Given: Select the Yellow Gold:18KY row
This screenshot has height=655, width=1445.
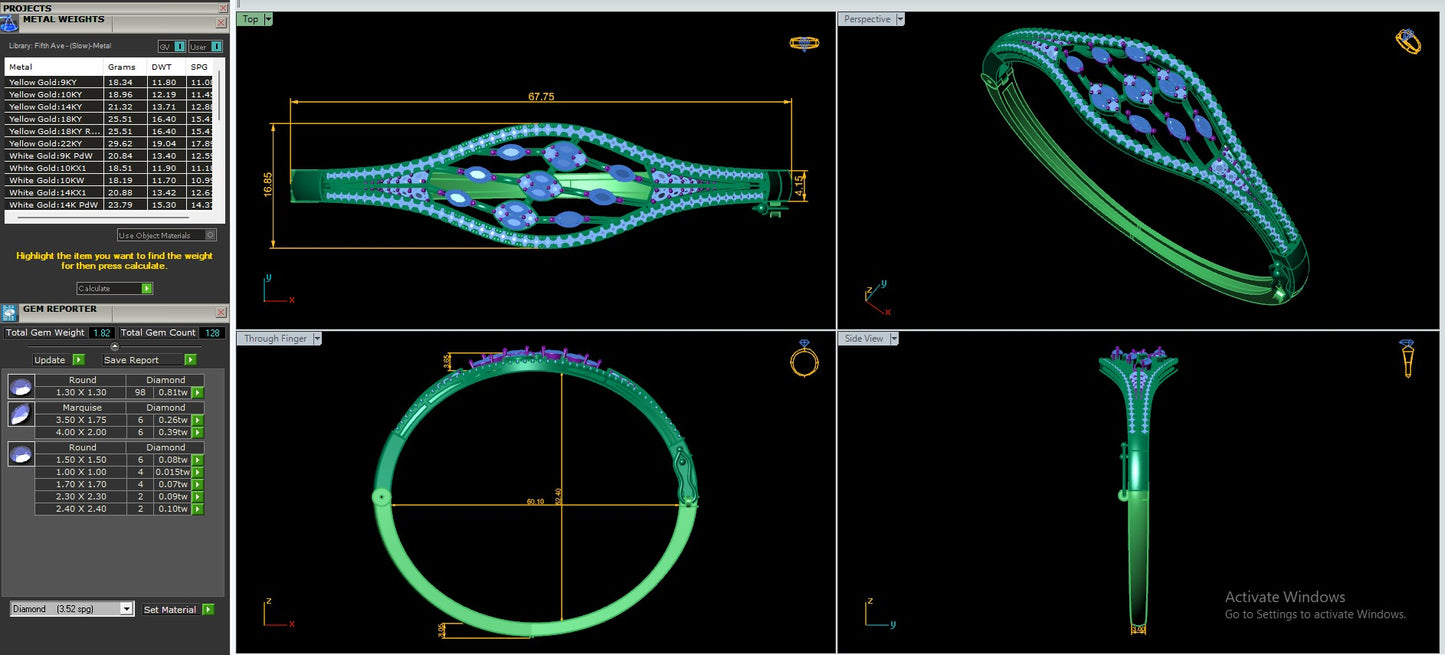Looking at the screenshot, I should (x=108, y=119).
